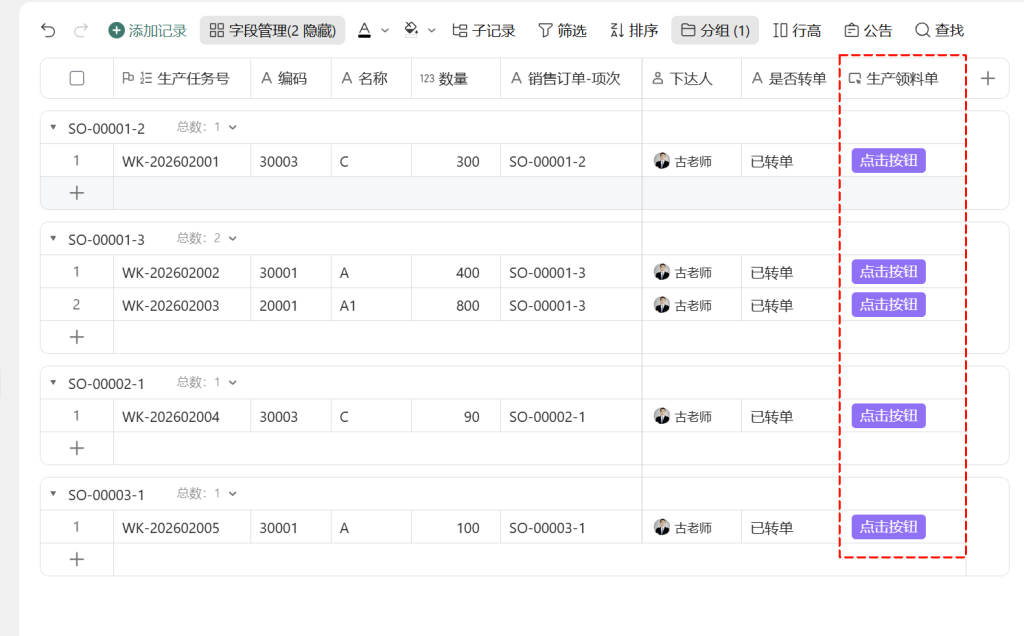Viewport: 1024px width, 636px height.
Task: Add row under group SO-00003-1
Action: [x=77, y=560]
